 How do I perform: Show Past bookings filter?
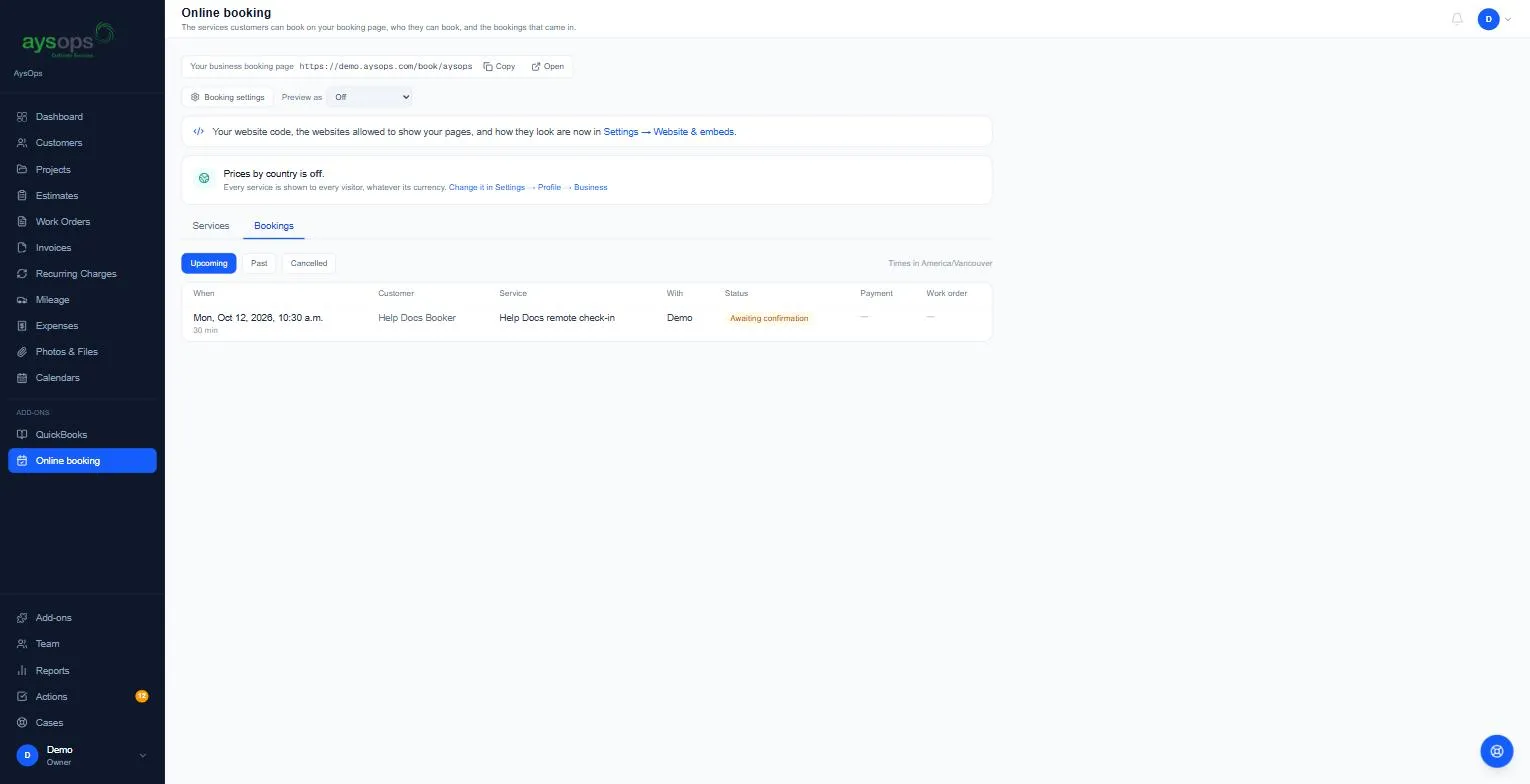pos(259,263)
